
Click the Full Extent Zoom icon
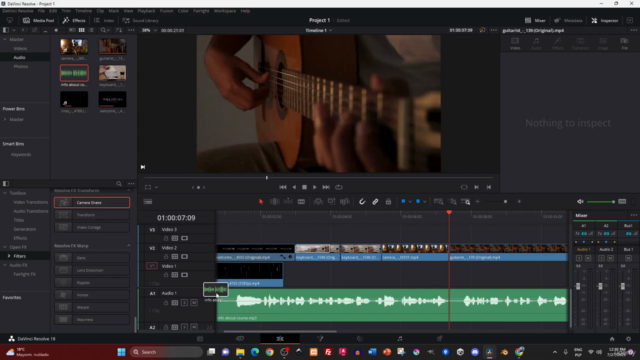(438, 202)
